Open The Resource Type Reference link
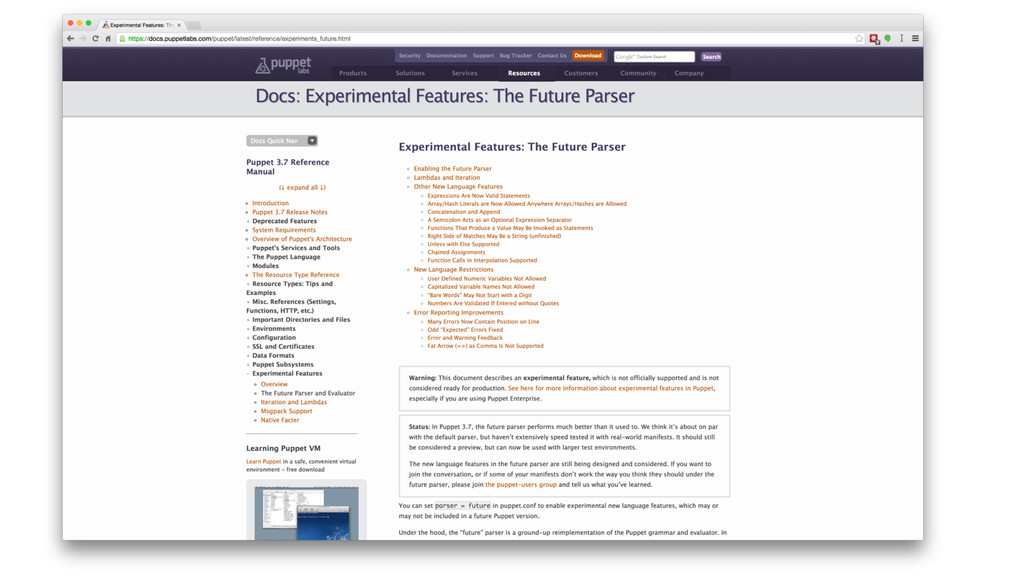The width and height of the screenshot is (1024, 576). pyautogui.click(x=296, y=275)
